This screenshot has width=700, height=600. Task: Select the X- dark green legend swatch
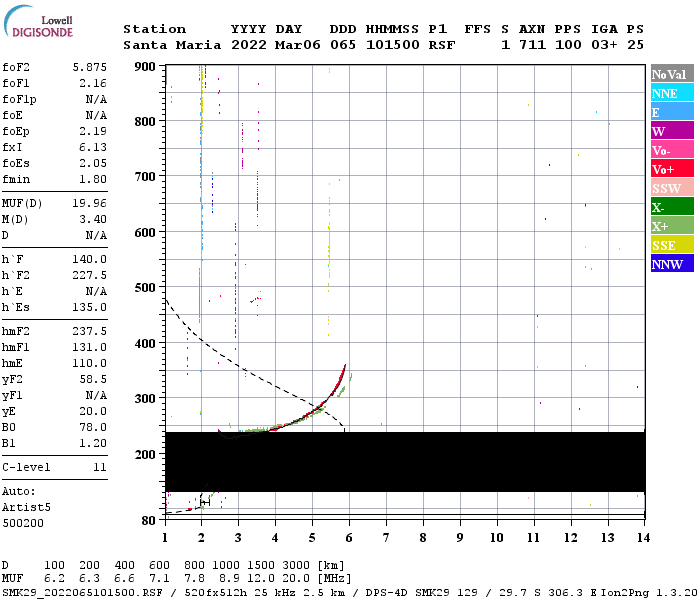click(x=672, y=207)
